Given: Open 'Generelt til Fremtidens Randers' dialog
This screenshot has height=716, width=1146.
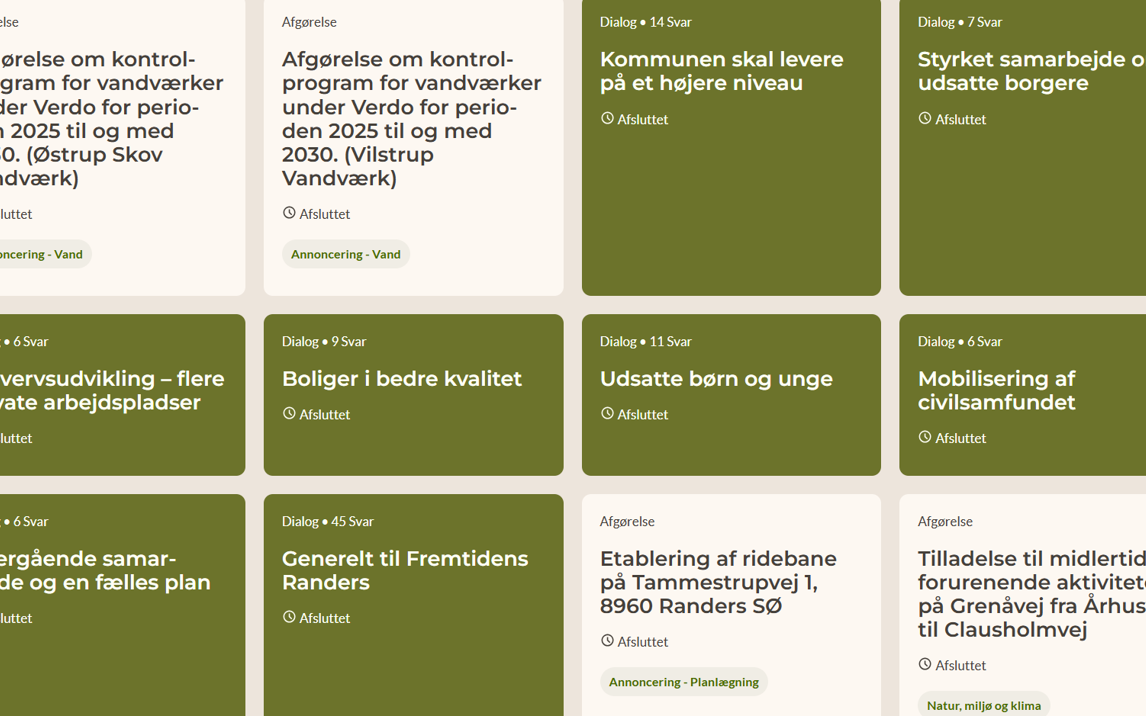Looking at the screenshot, I should coord(404,570).
